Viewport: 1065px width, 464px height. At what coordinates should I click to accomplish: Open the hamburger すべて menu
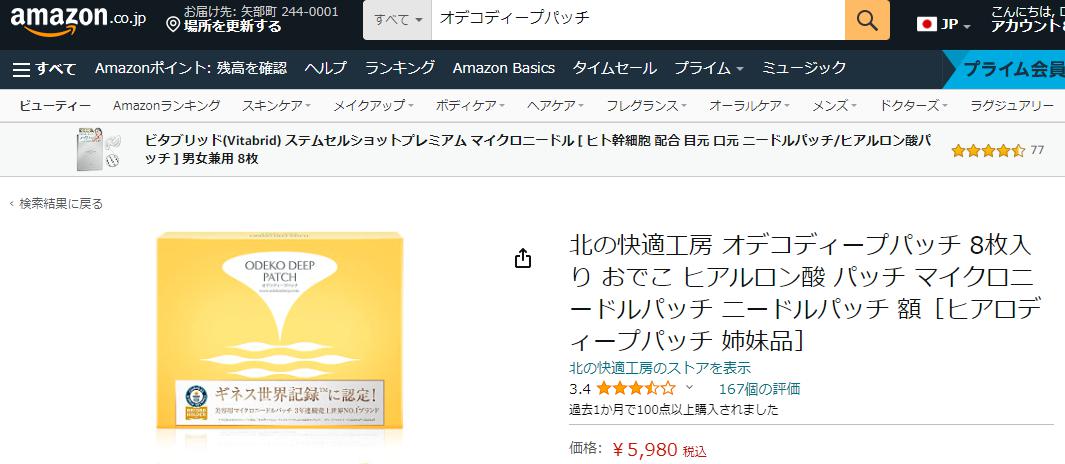tap(45, 69)
